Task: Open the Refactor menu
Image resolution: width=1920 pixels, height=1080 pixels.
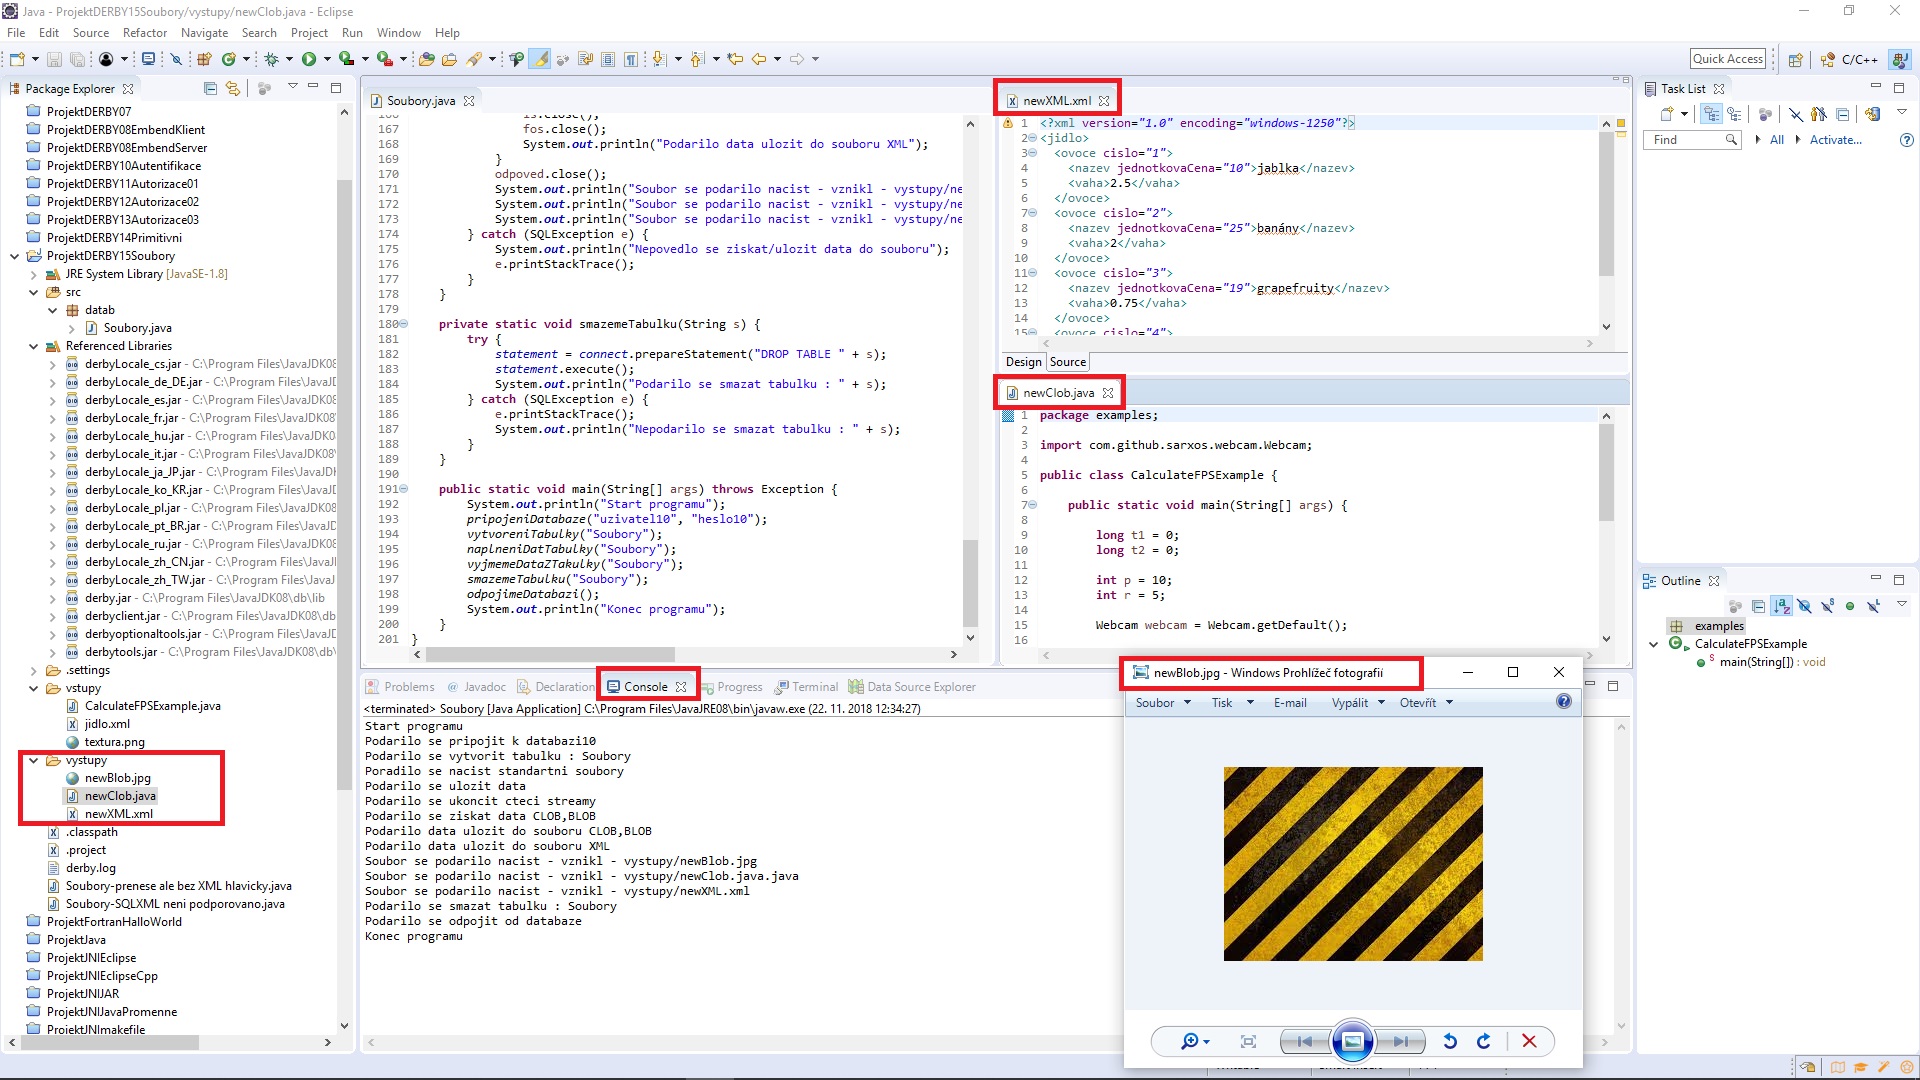Action: click(144, 33)
